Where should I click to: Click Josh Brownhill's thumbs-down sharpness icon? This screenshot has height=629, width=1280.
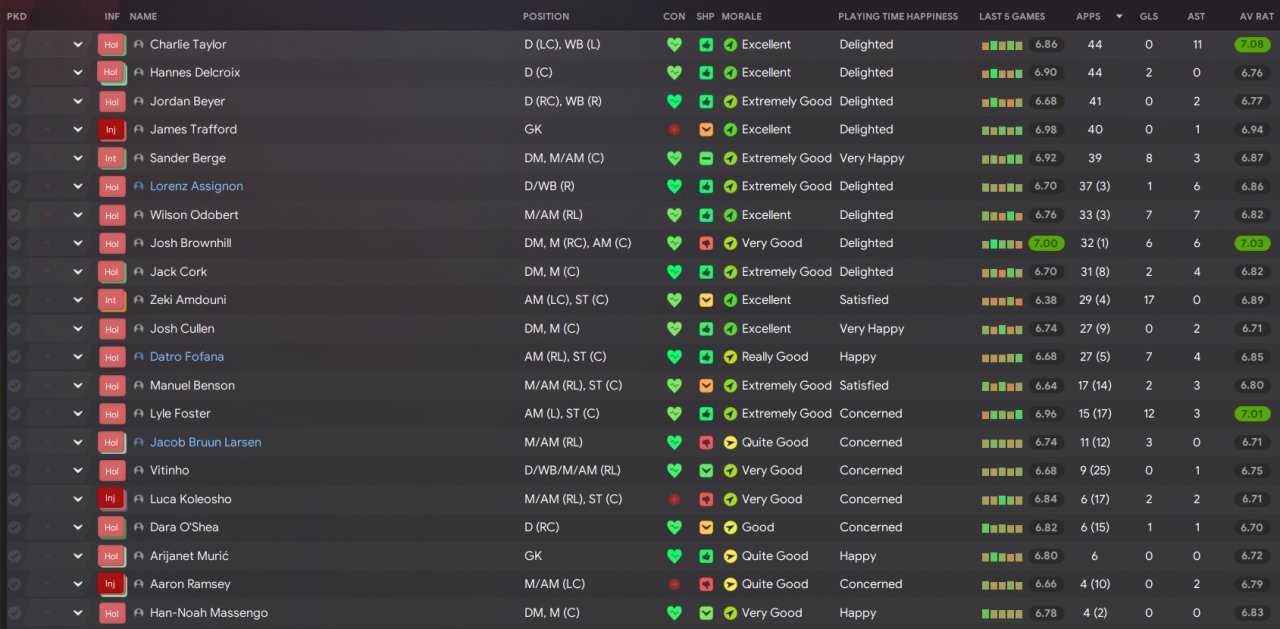(706, 243)
